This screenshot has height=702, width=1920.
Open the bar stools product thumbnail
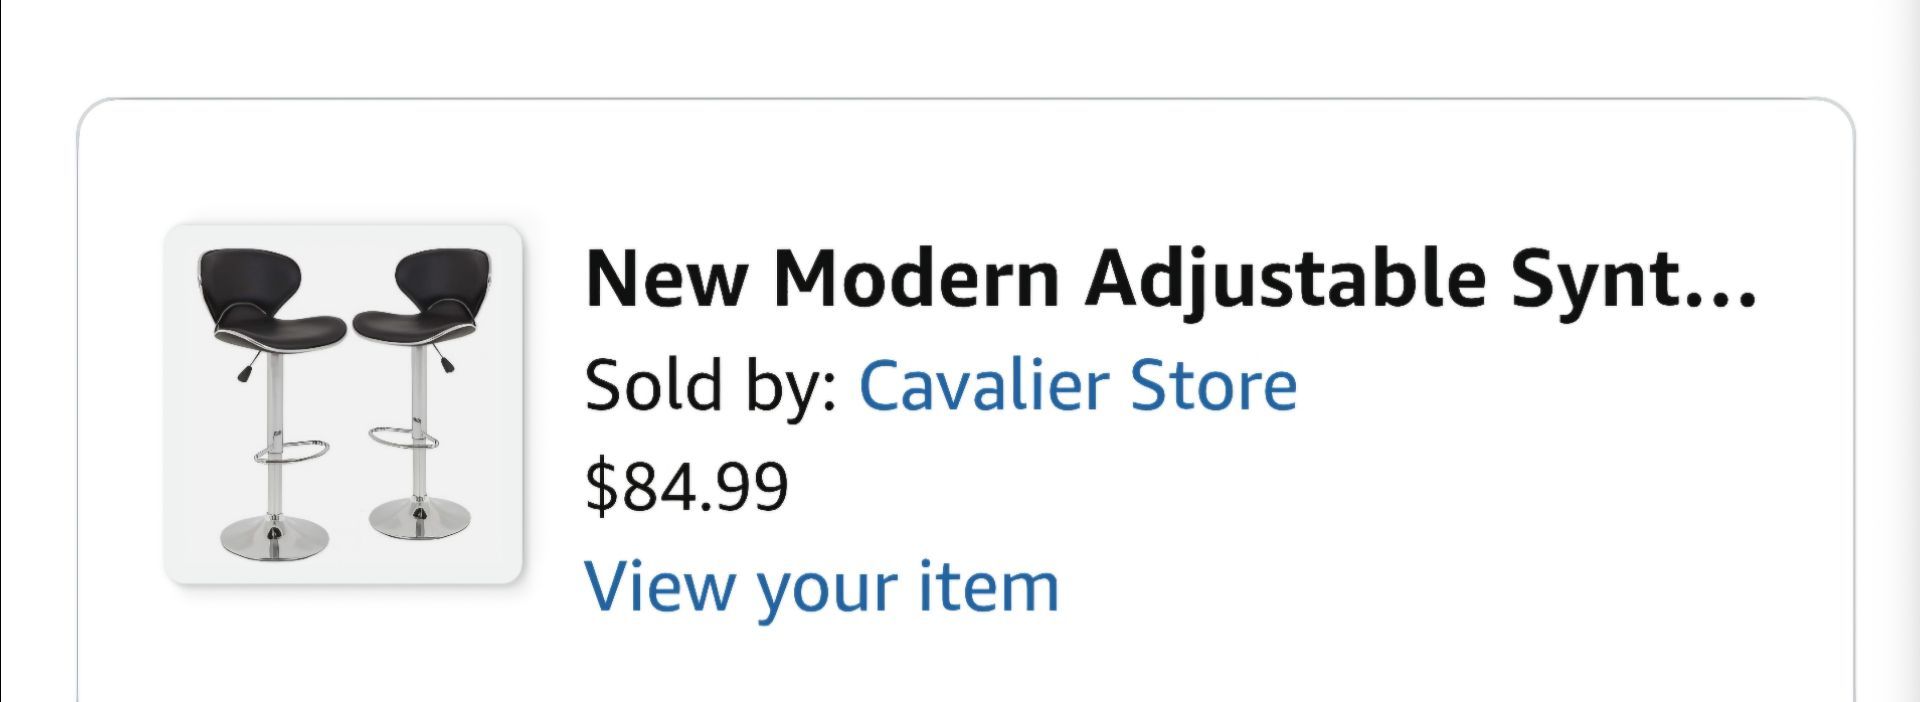pyautogui.click(x=344, y=404)
